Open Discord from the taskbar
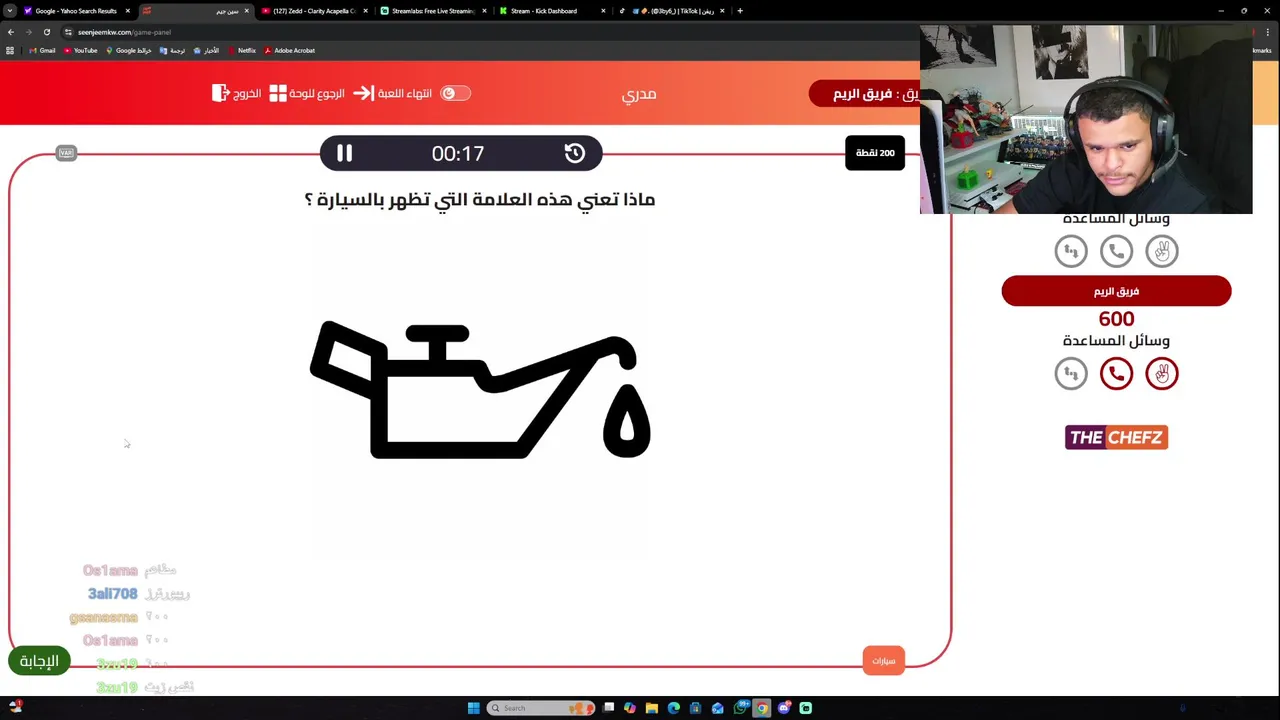The width and height of the screenshot is (1280, 720). (783, 708)
